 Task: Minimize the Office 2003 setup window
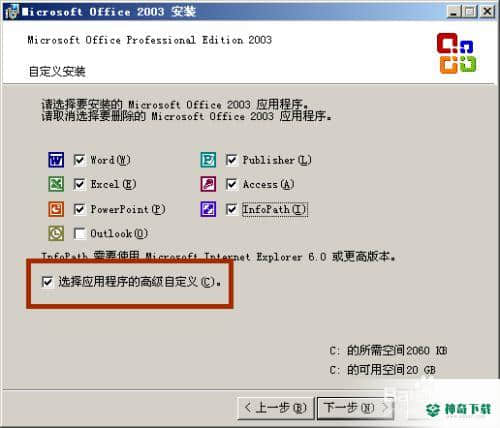click(x=453, y=12)
